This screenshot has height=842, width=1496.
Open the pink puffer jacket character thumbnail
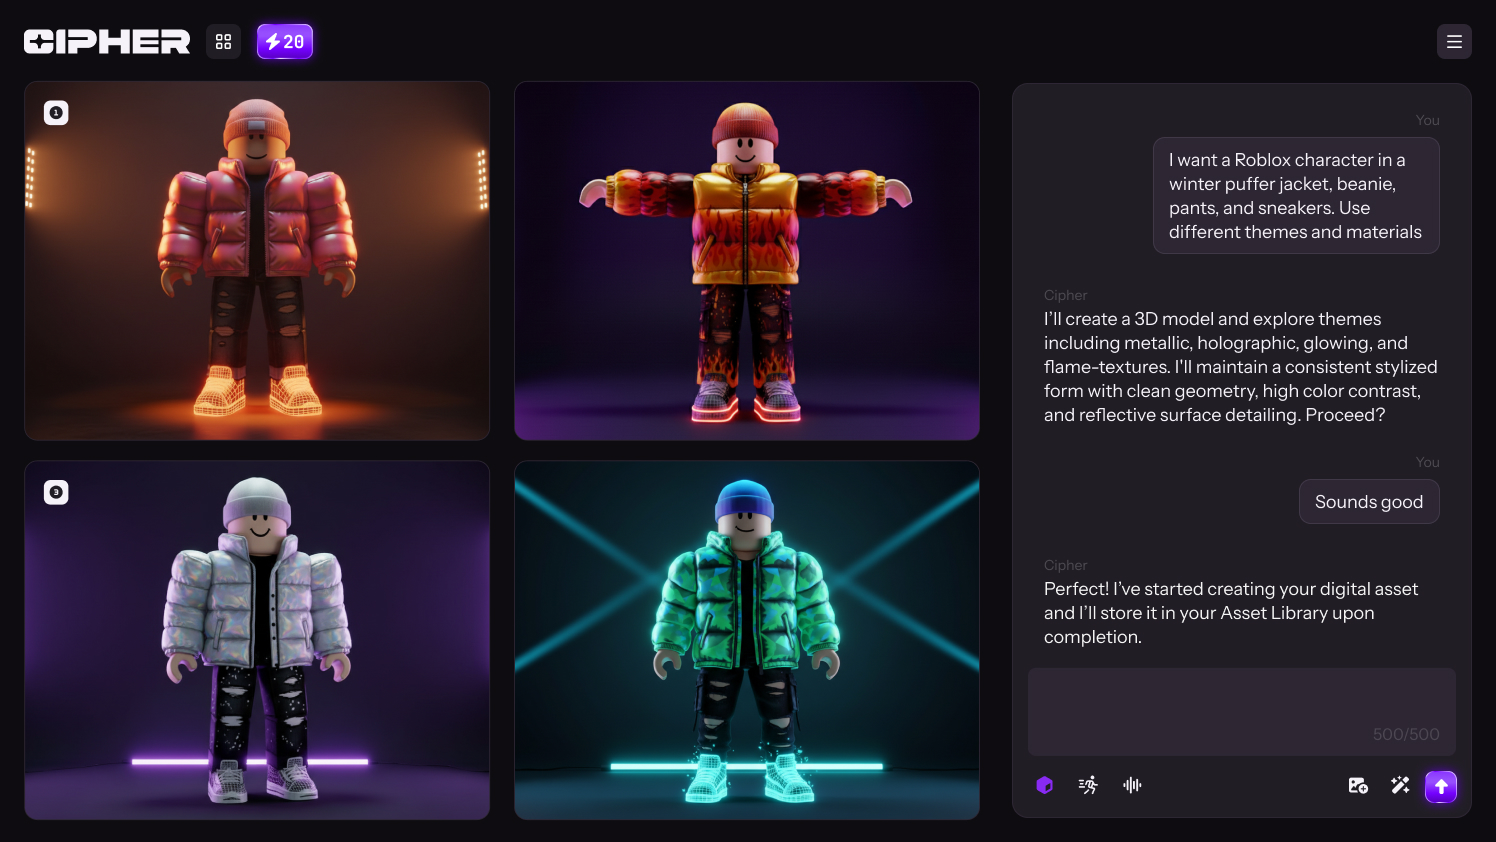pos(257,261)
